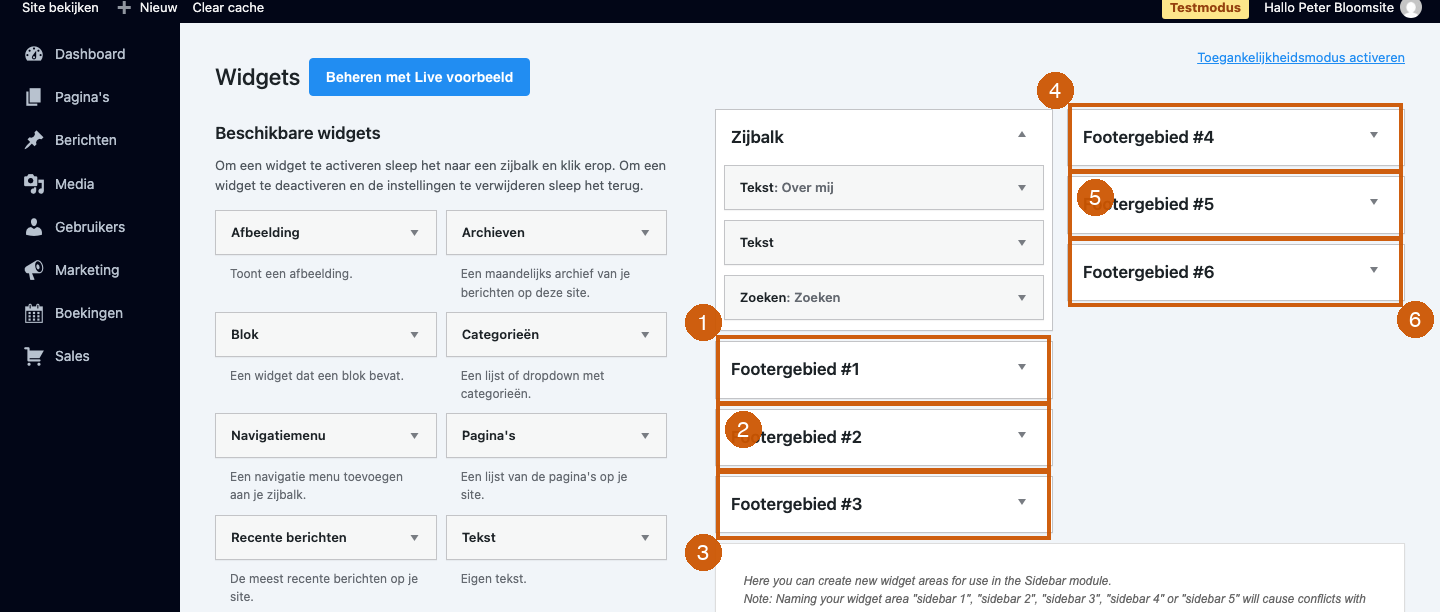Viewport: 1440px width, 612px height.
Task: Open the user avatar in admin bar
Action: [x=1411, y=8]
